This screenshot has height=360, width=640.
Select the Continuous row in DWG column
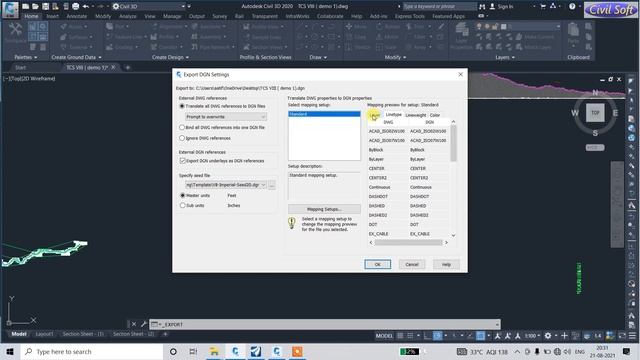tap(380, 187)
